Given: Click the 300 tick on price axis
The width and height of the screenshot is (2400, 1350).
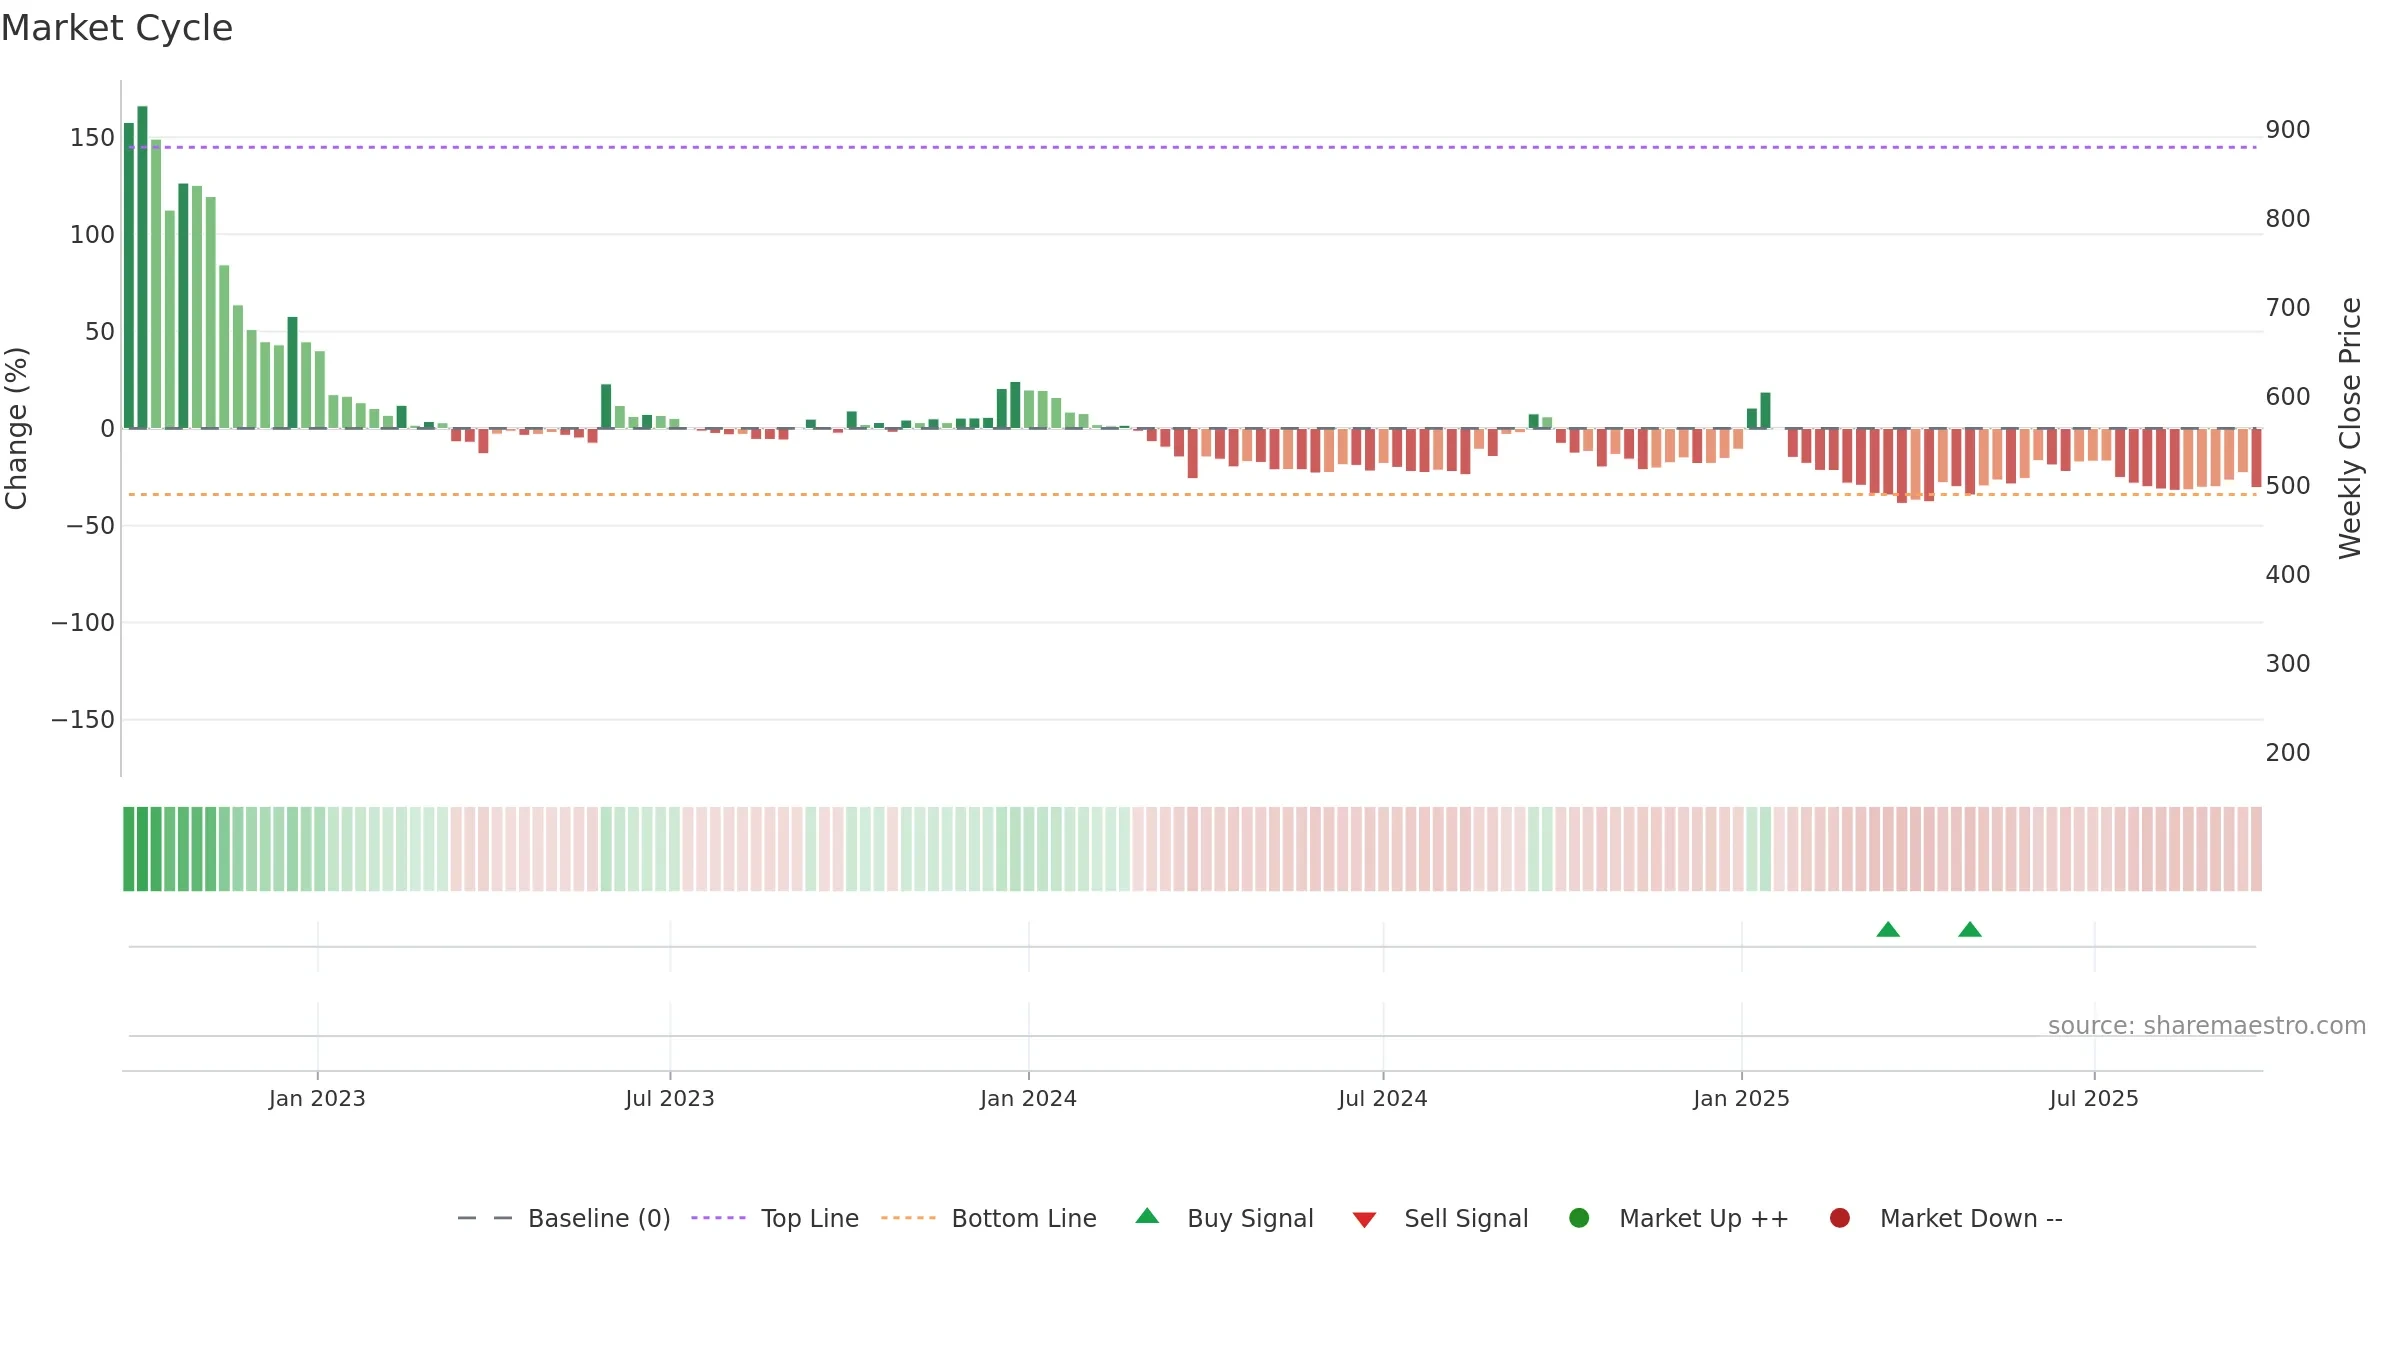Looking at the screenshot, I should pos(2288,664).
